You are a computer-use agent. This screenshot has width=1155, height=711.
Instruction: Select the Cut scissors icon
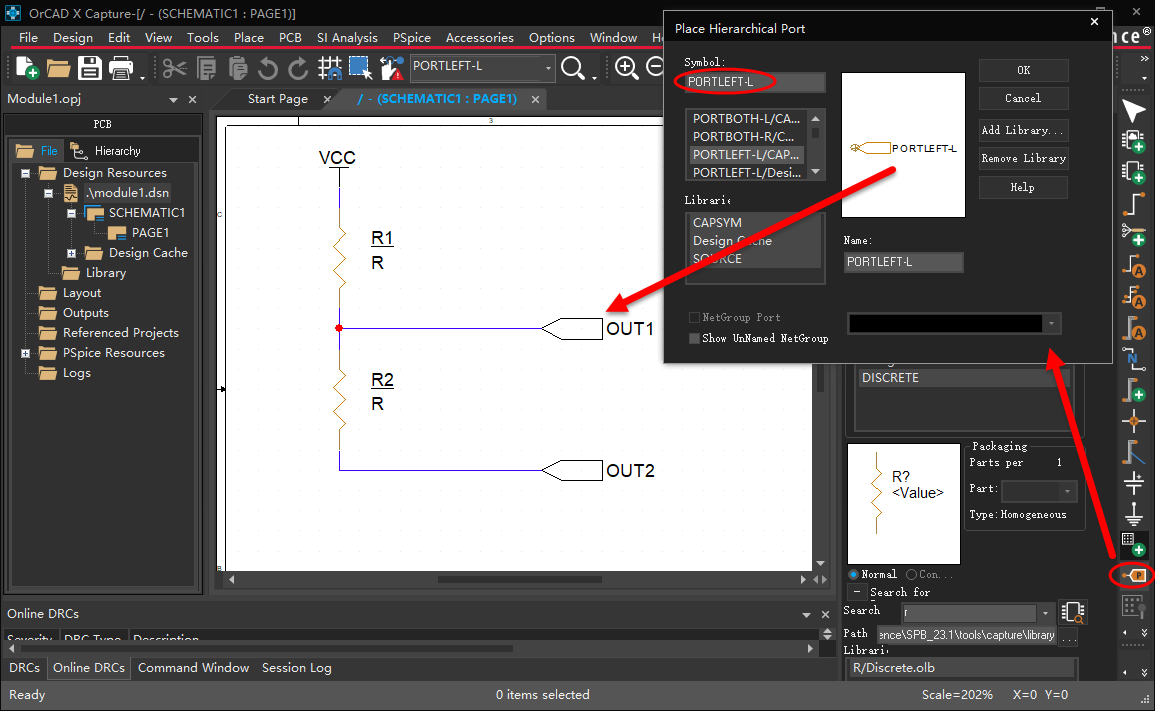click(175, 68)
